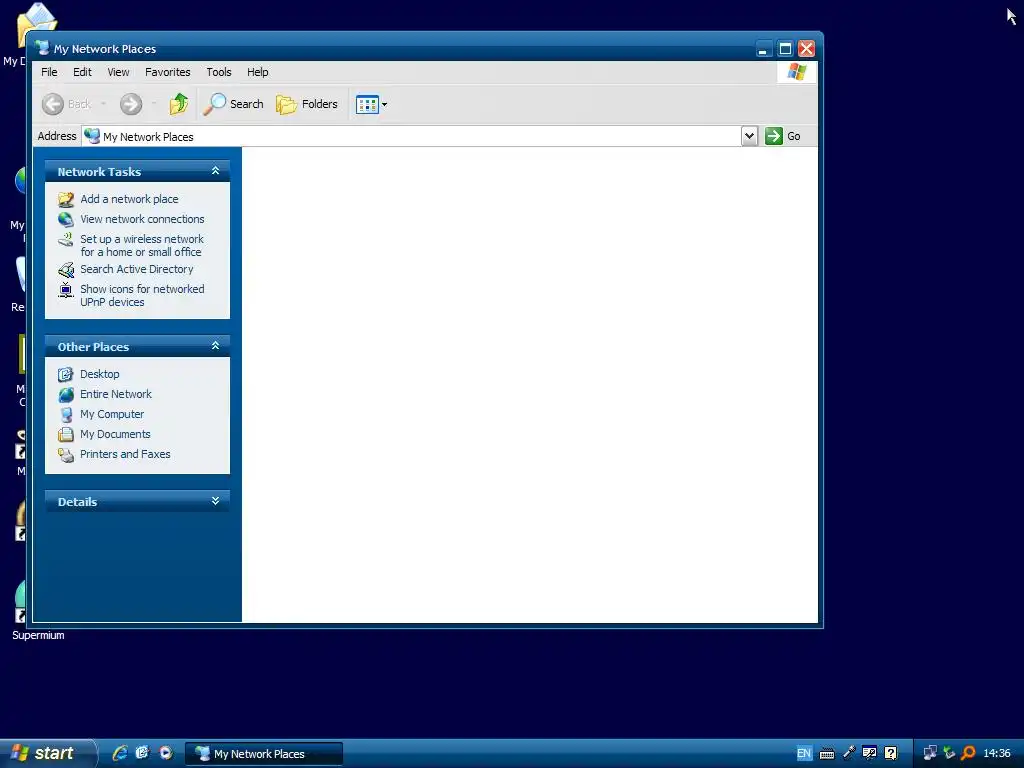Minimize the My Network Places window
This screenshot has width=1024, height=768.
[x=763, y=48]
